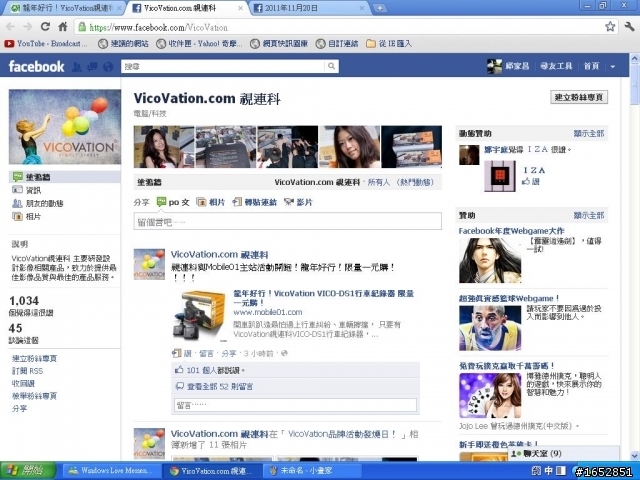Click 查看全部 52 則留言 link
Viewport: 640px width, 480px height.
coord(220,386)
